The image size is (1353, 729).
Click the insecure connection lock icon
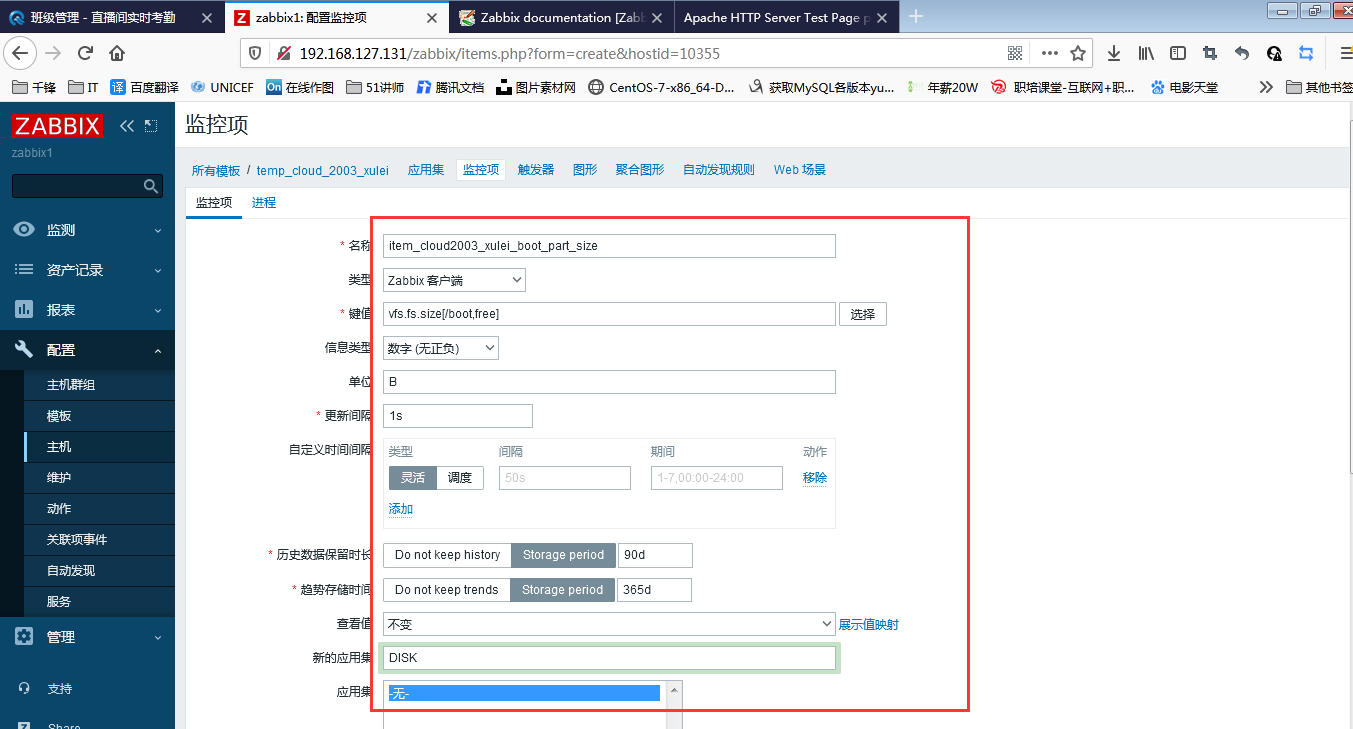[x=283, y=53]
